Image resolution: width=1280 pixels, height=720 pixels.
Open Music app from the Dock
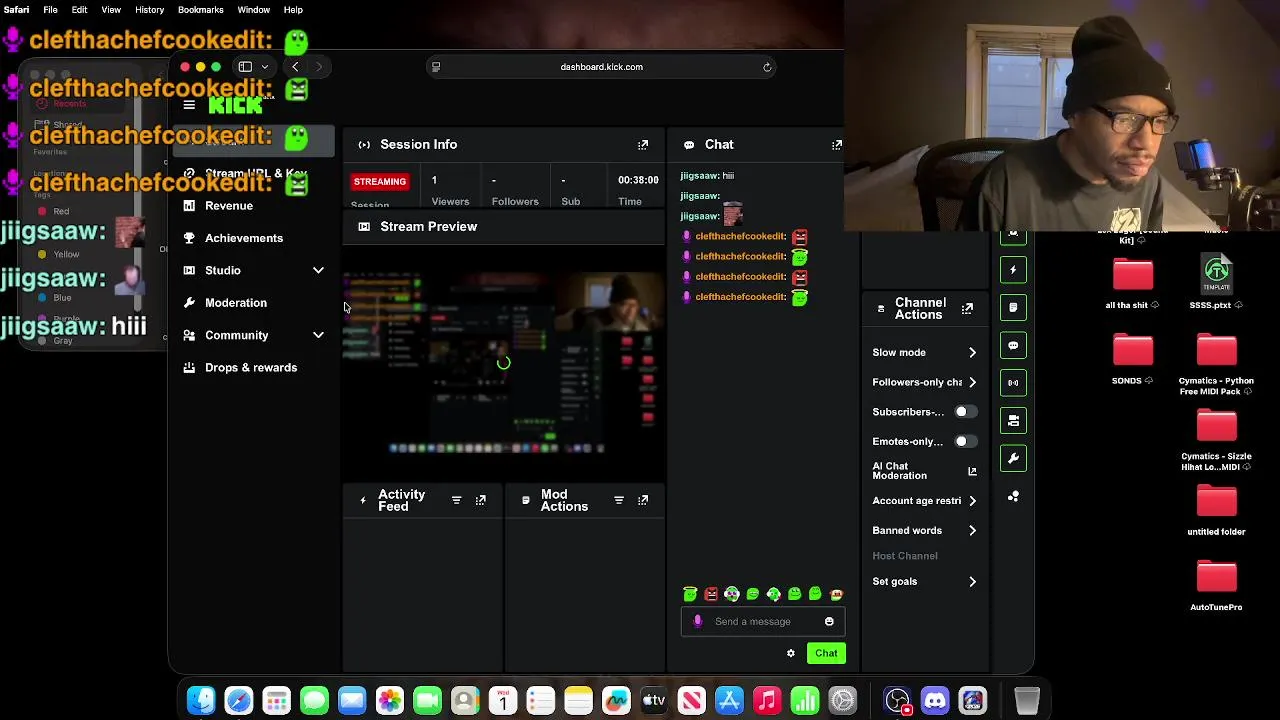click(x=767, y=701)
